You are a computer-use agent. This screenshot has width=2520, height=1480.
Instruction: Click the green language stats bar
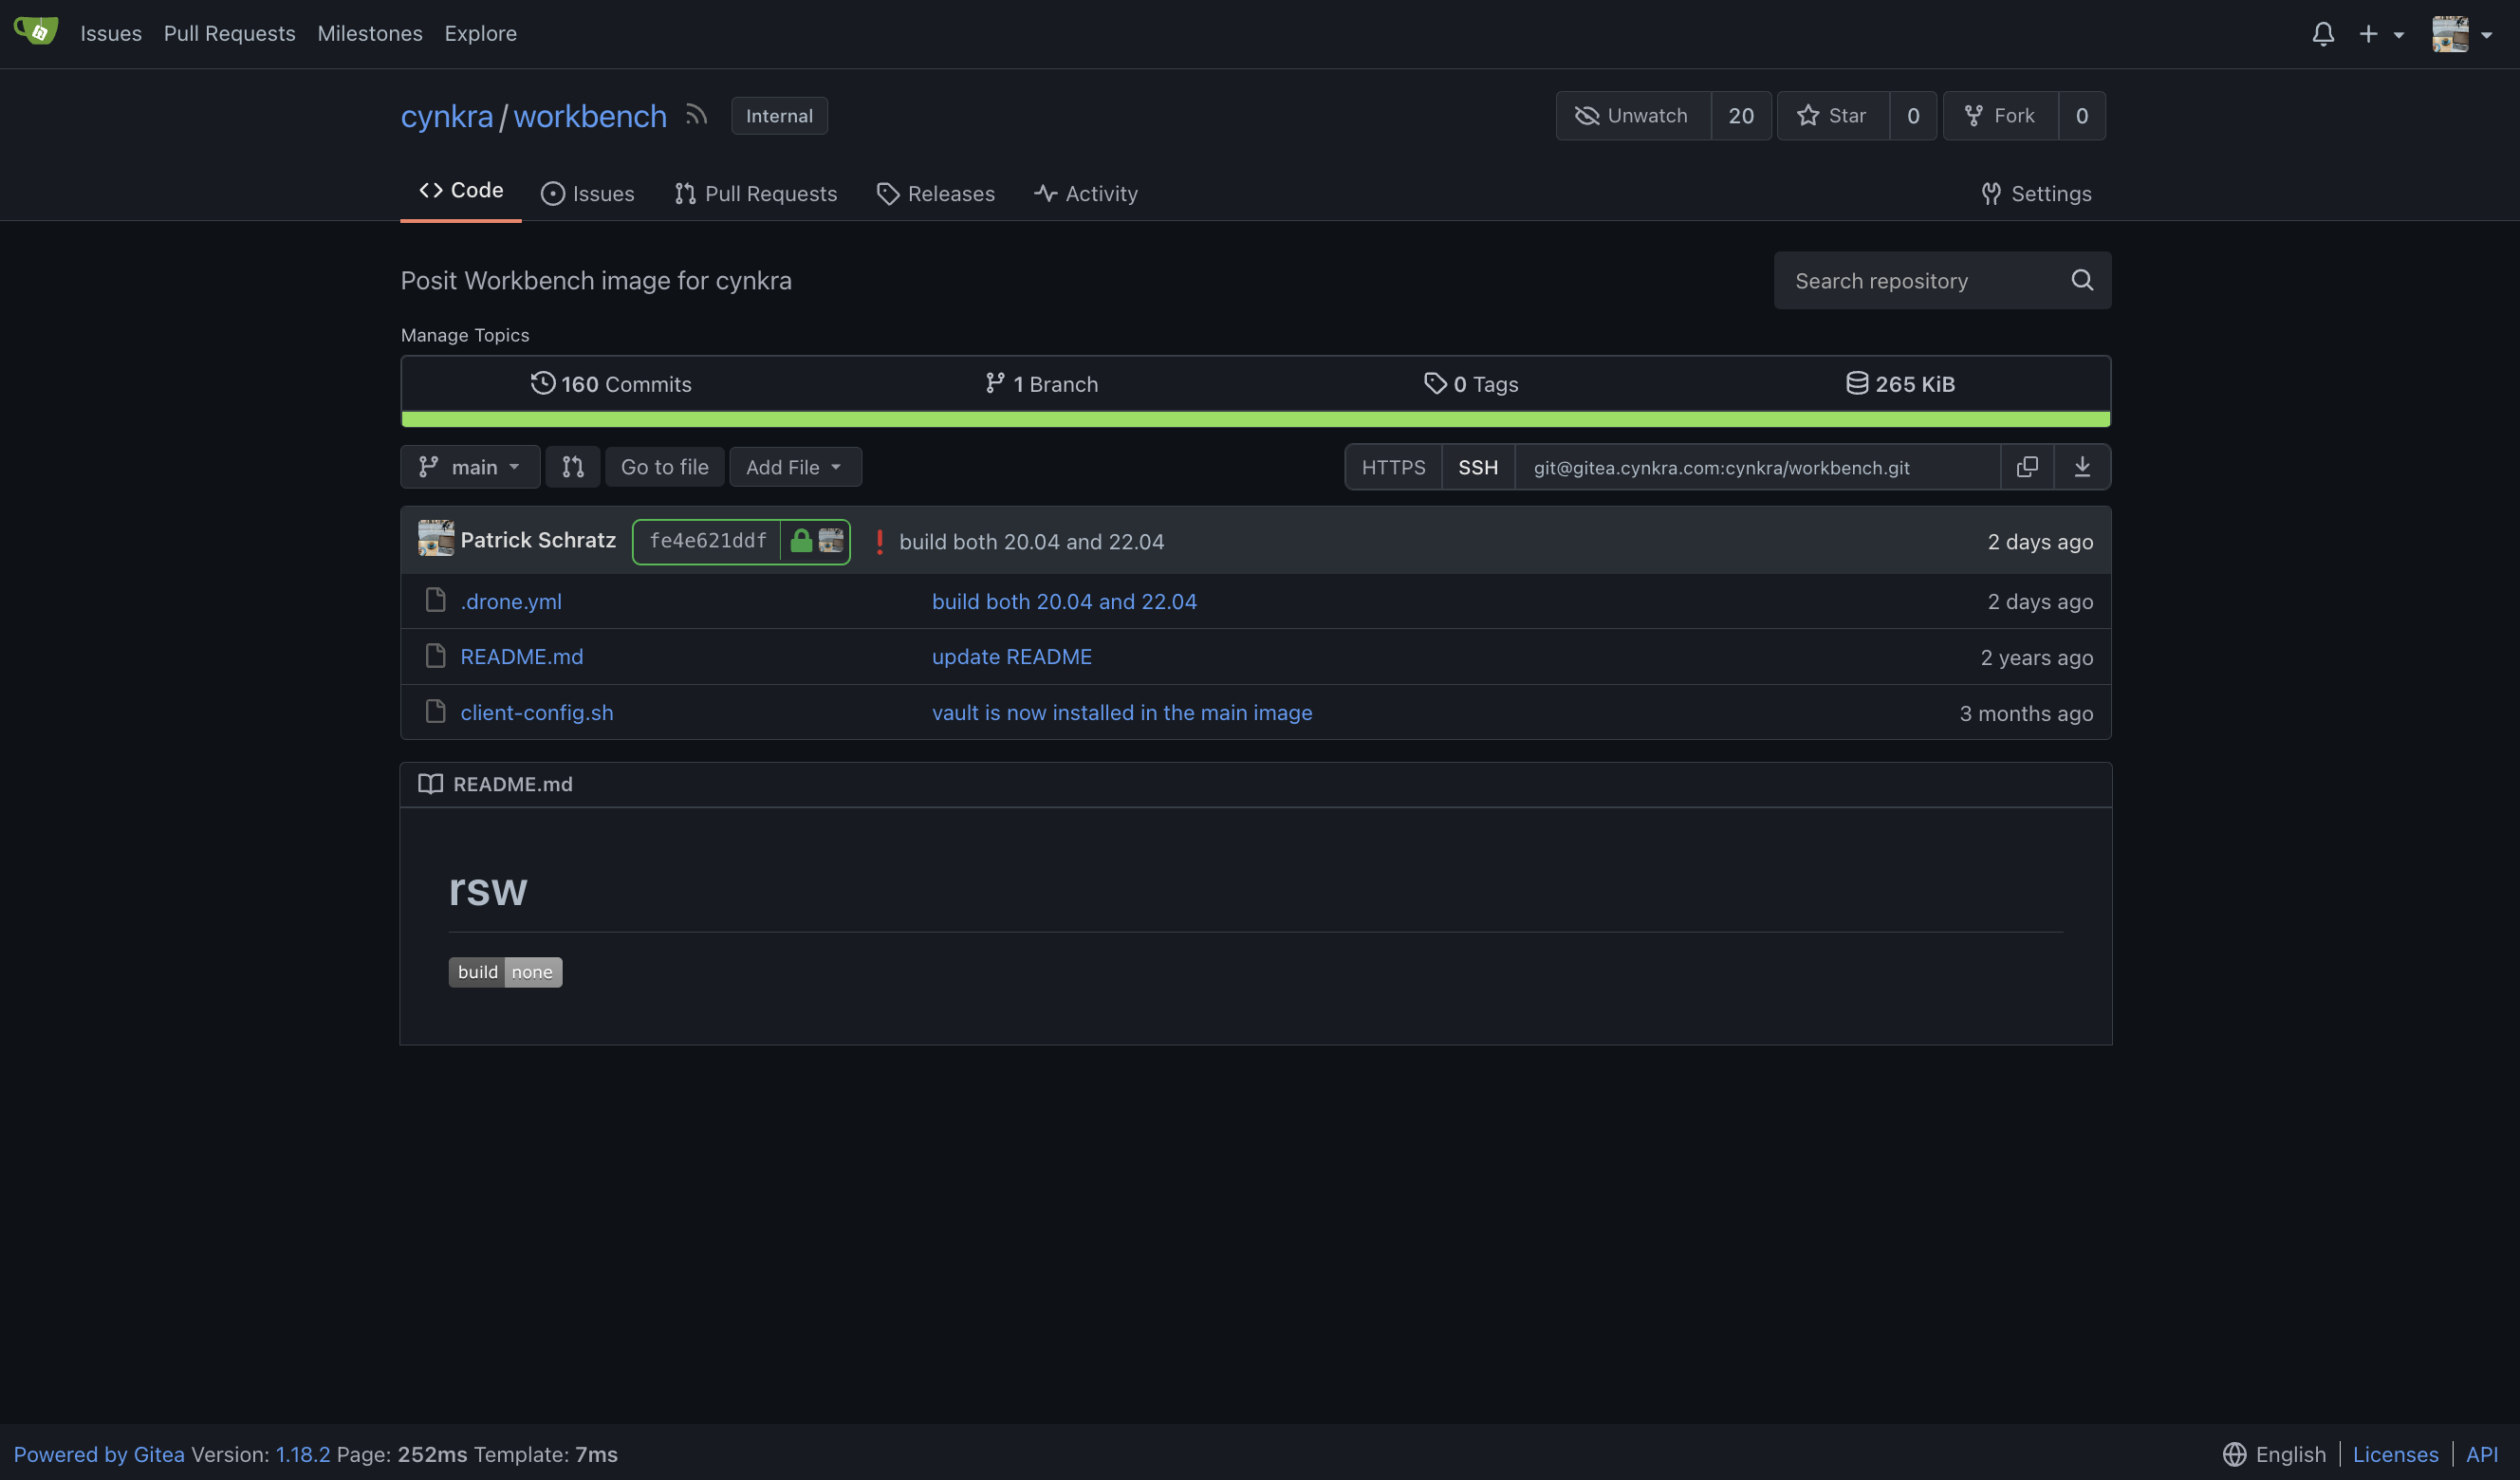(x=1255, y=419)
